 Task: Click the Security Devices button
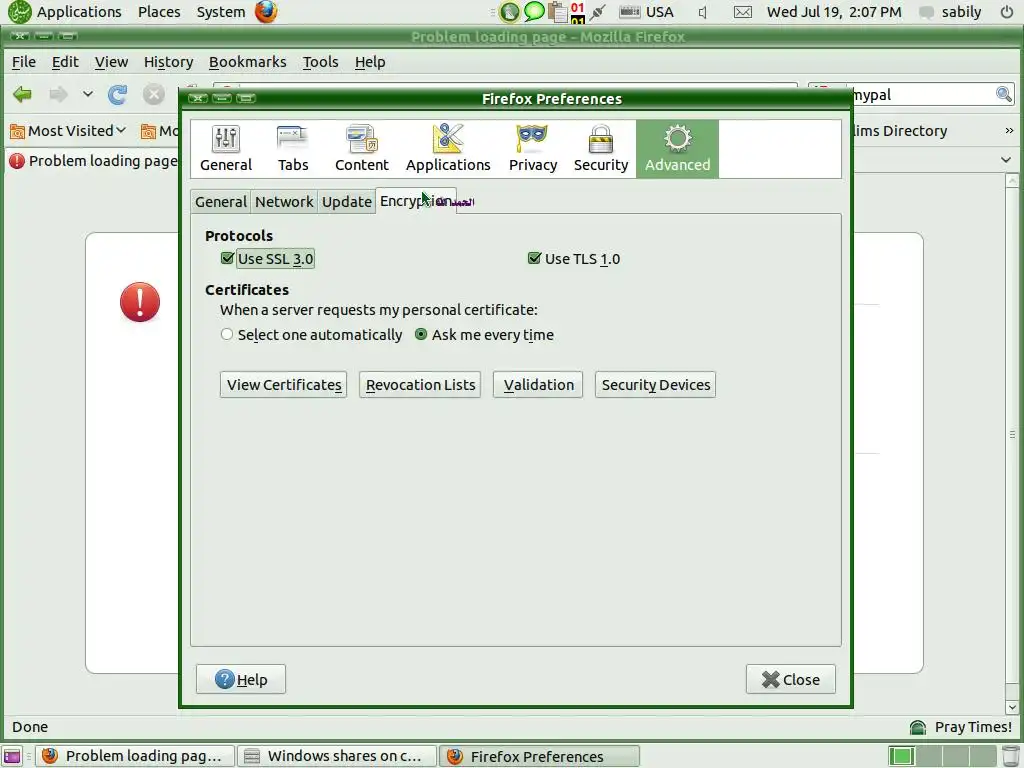click(x=656, y=385)
